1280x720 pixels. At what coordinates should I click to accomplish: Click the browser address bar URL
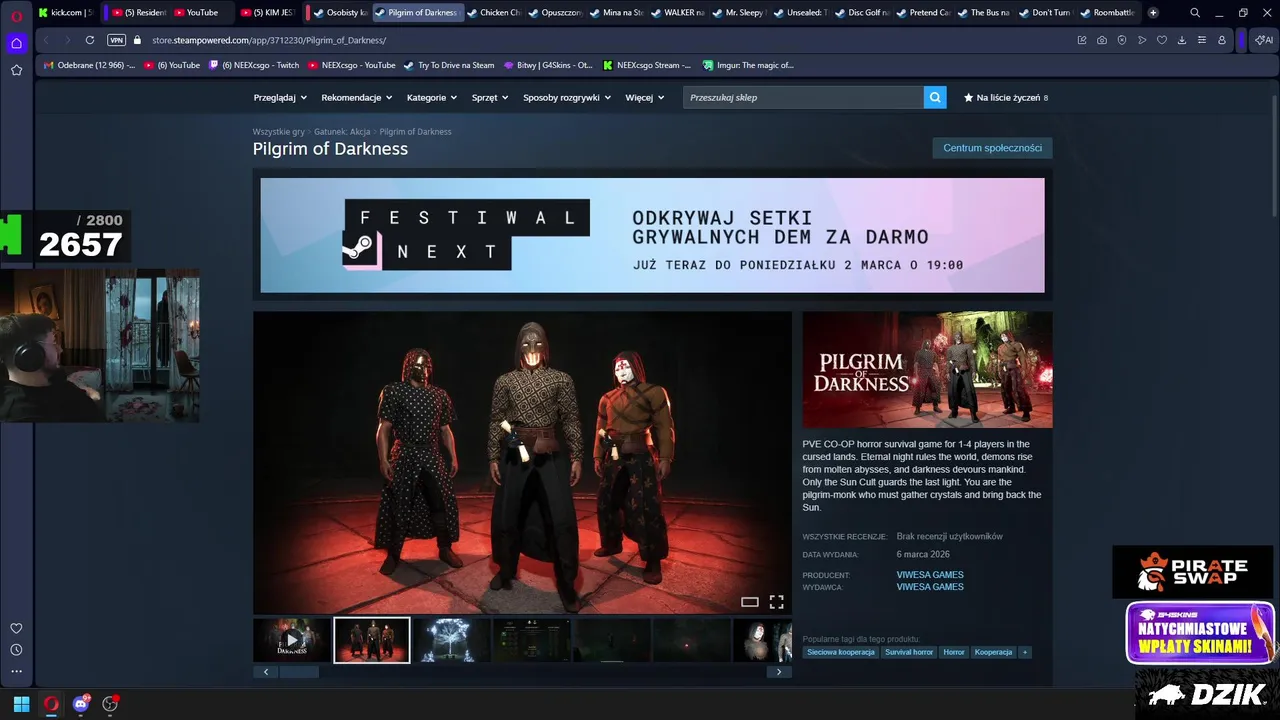click(269, 40)
